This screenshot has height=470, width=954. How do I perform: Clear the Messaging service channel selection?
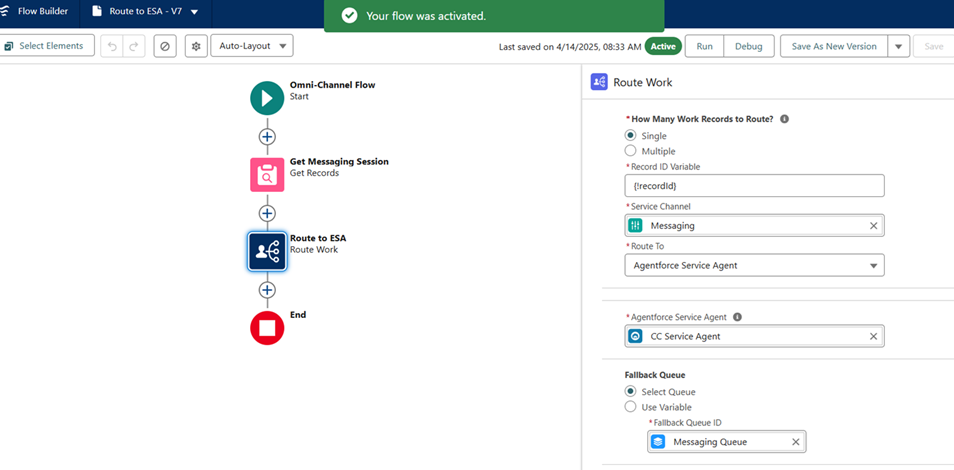pos(874,225)
